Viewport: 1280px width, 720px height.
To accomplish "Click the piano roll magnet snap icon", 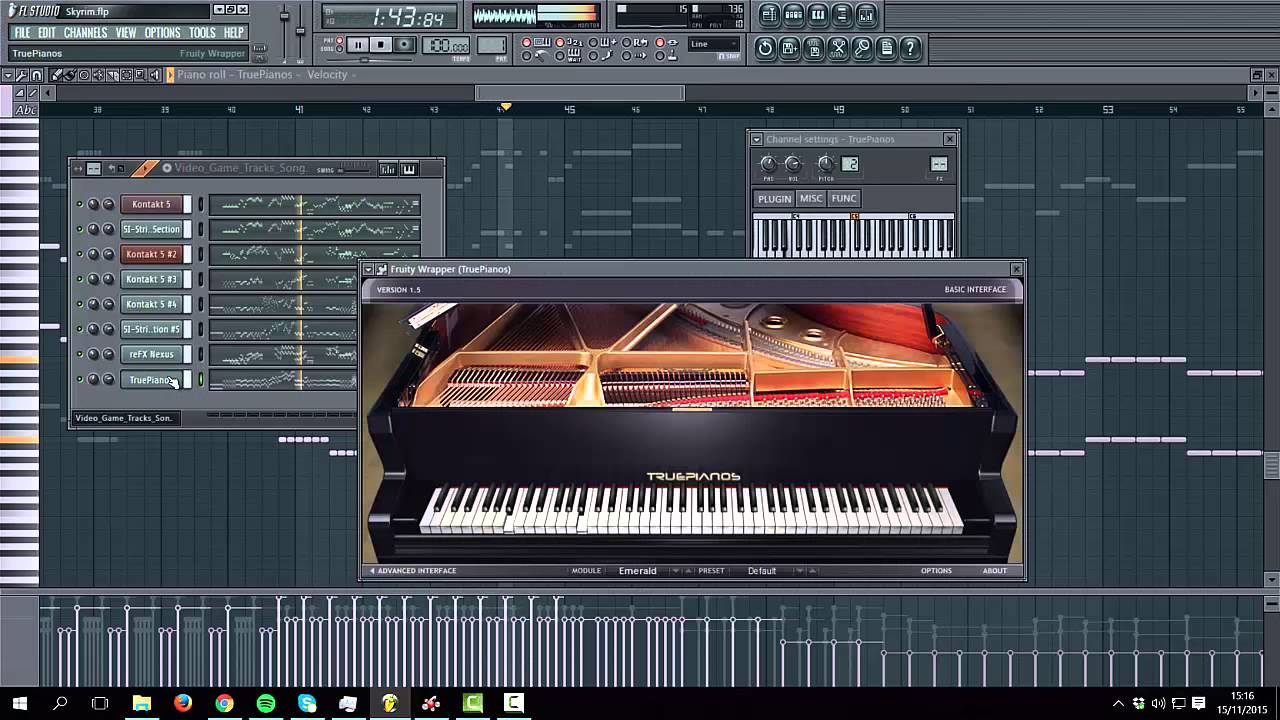I will [x=36, y=75].
